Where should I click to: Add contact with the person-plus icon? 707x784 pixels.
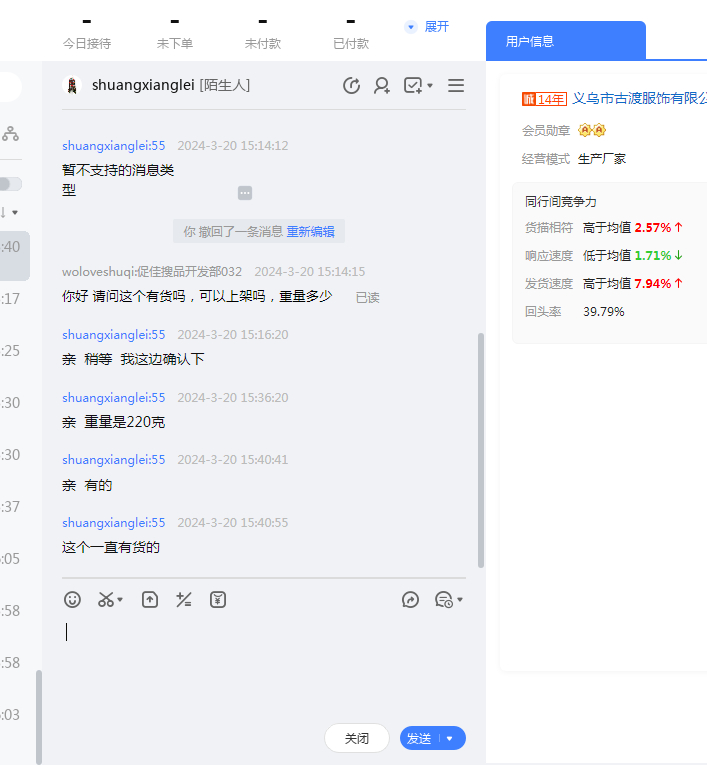click(382, 86)
